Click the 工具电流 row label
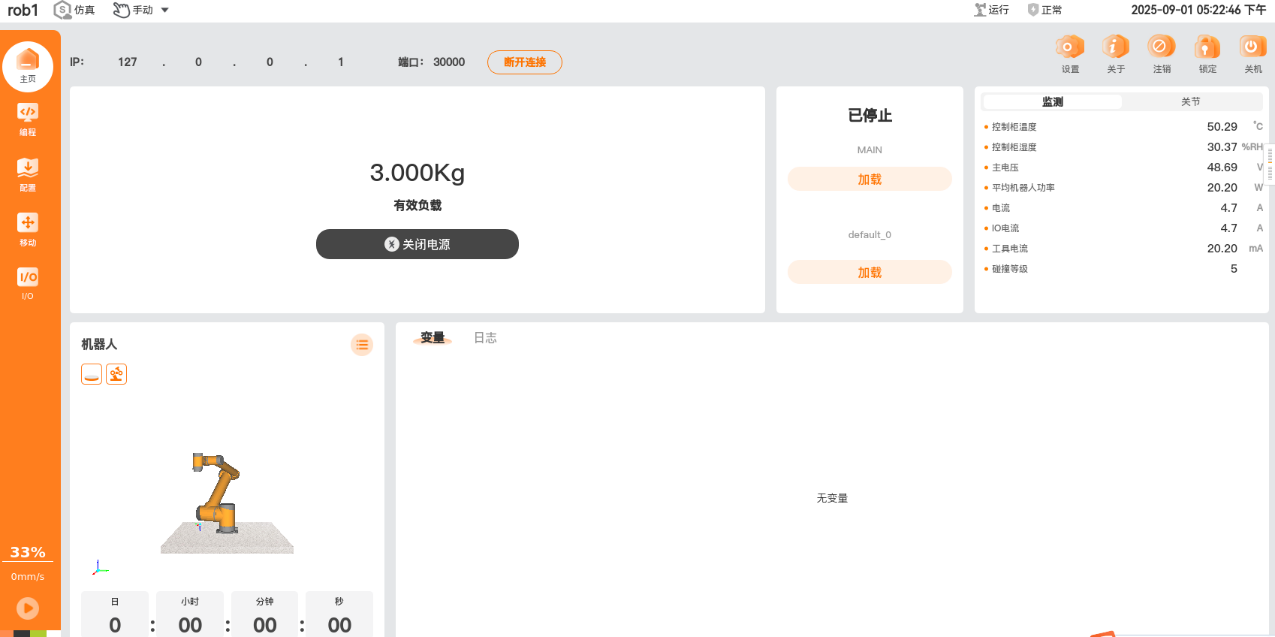This screenshot has height=637, width=1275. (1009, 248)
